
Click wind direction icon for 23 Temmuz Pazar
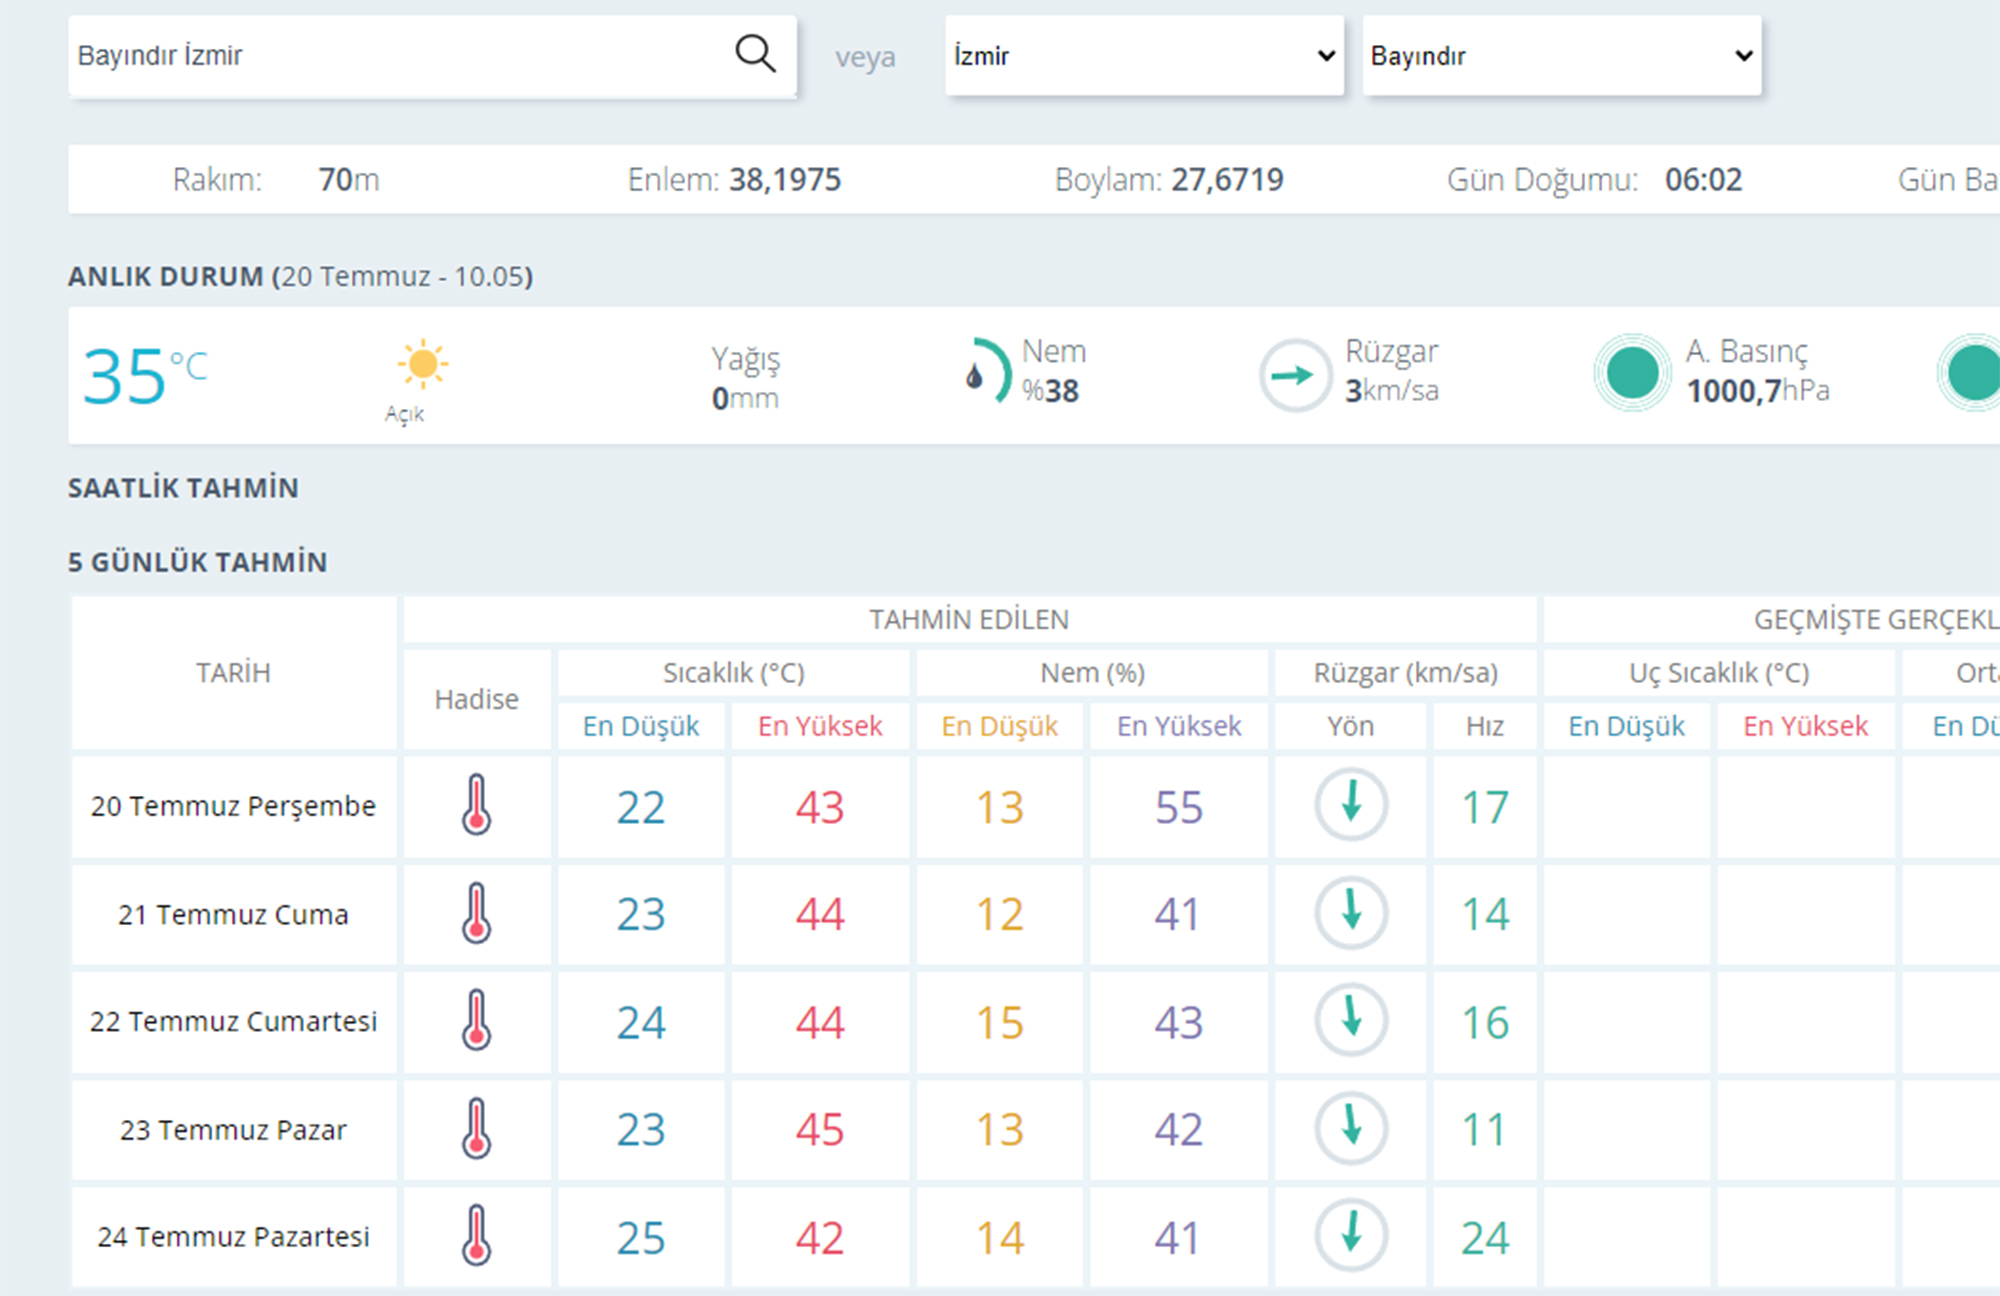(x=1351, y=1128)
